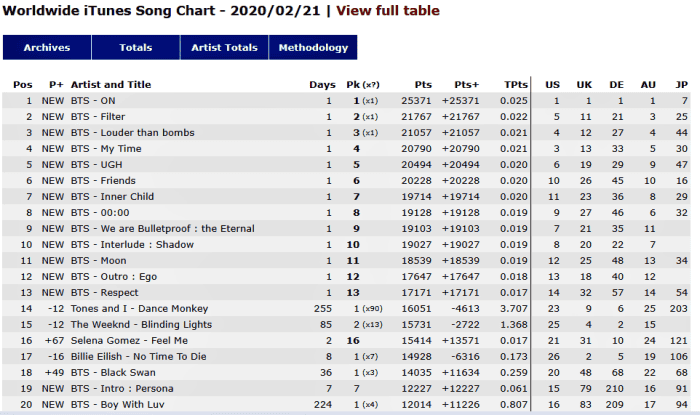
Task: Click the Pts+ column header
Action: 467,85
